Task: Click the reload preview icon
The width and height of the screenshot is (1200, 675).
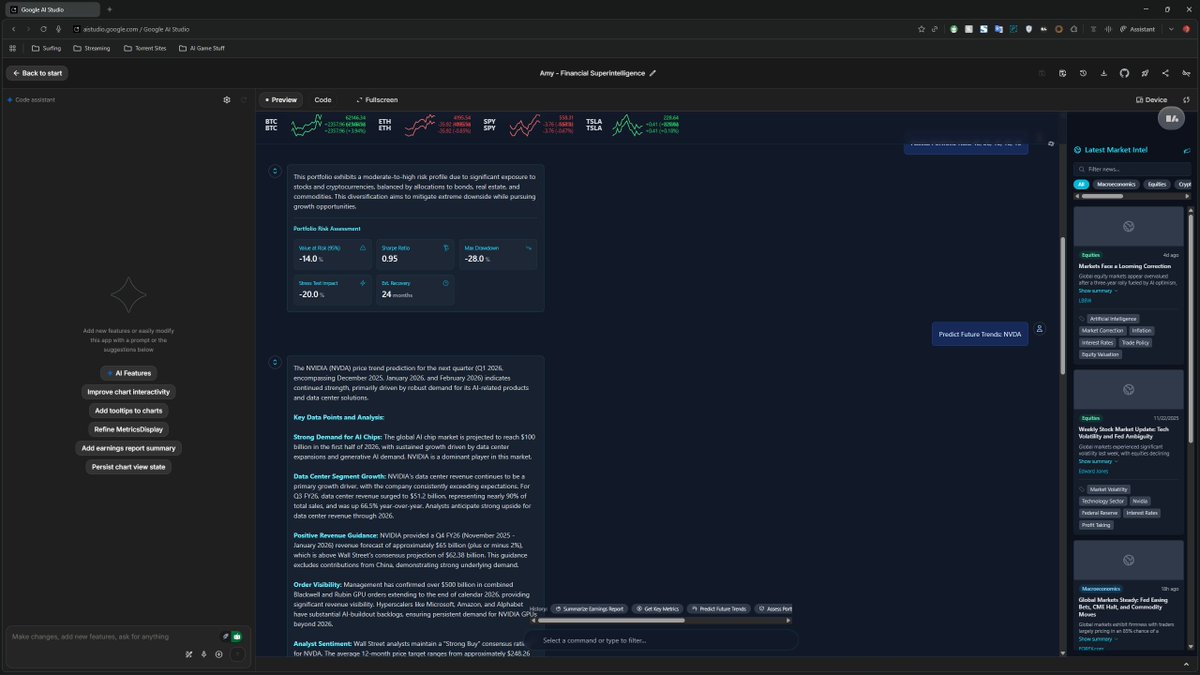Action: (1186, 100)
